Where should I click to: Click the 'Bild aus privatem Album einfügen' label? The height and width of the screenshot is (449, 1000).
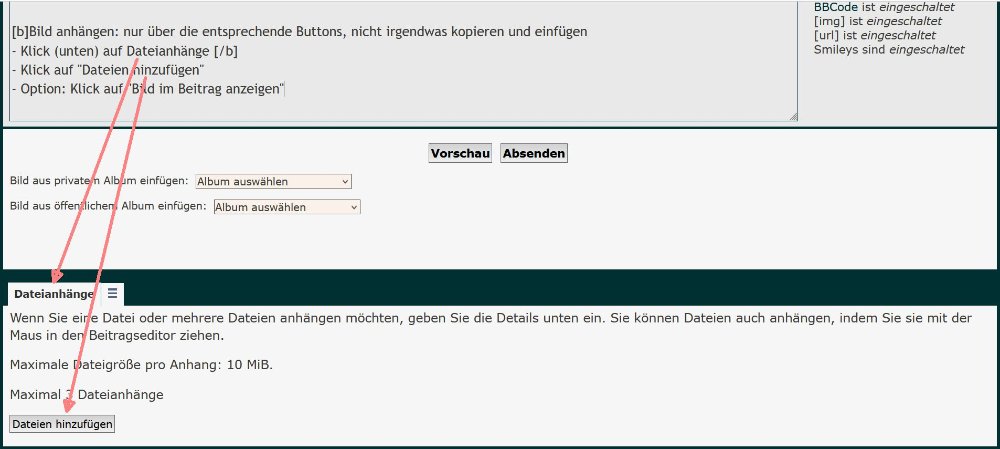[98, 181]
